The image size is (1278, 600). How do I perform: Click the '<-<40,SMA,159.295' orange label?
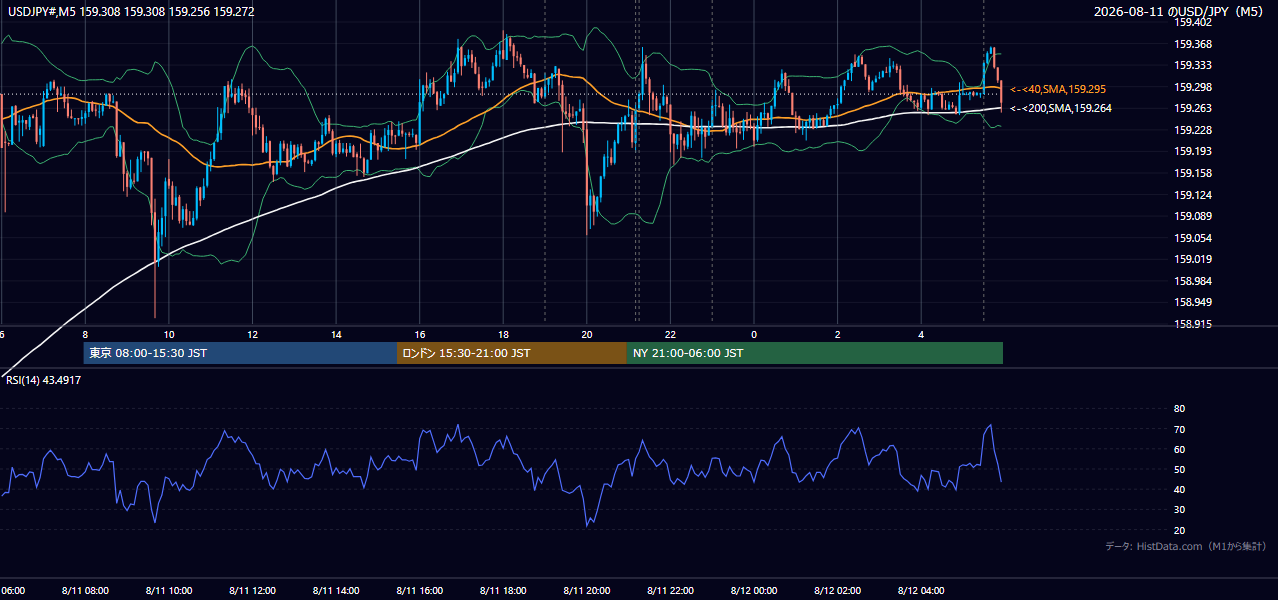(x=1057, y=90)
